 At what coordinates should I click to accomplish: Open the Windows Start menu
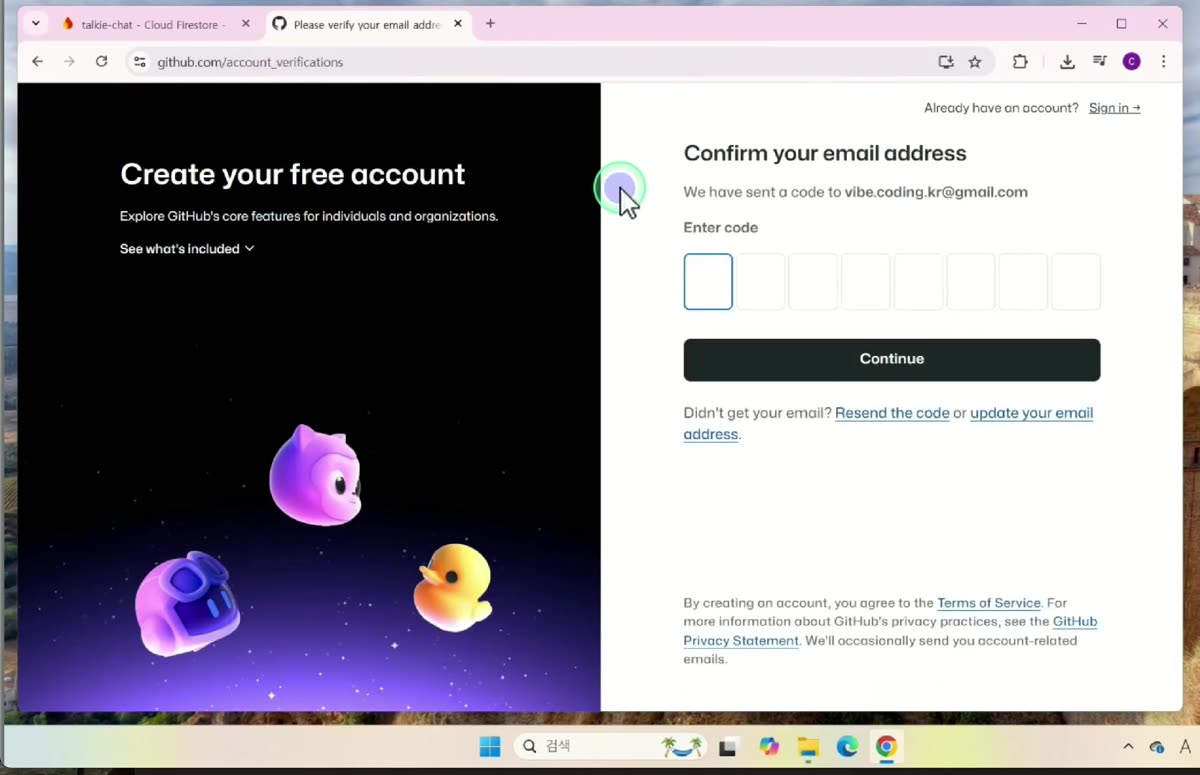(x=490, y=747)
